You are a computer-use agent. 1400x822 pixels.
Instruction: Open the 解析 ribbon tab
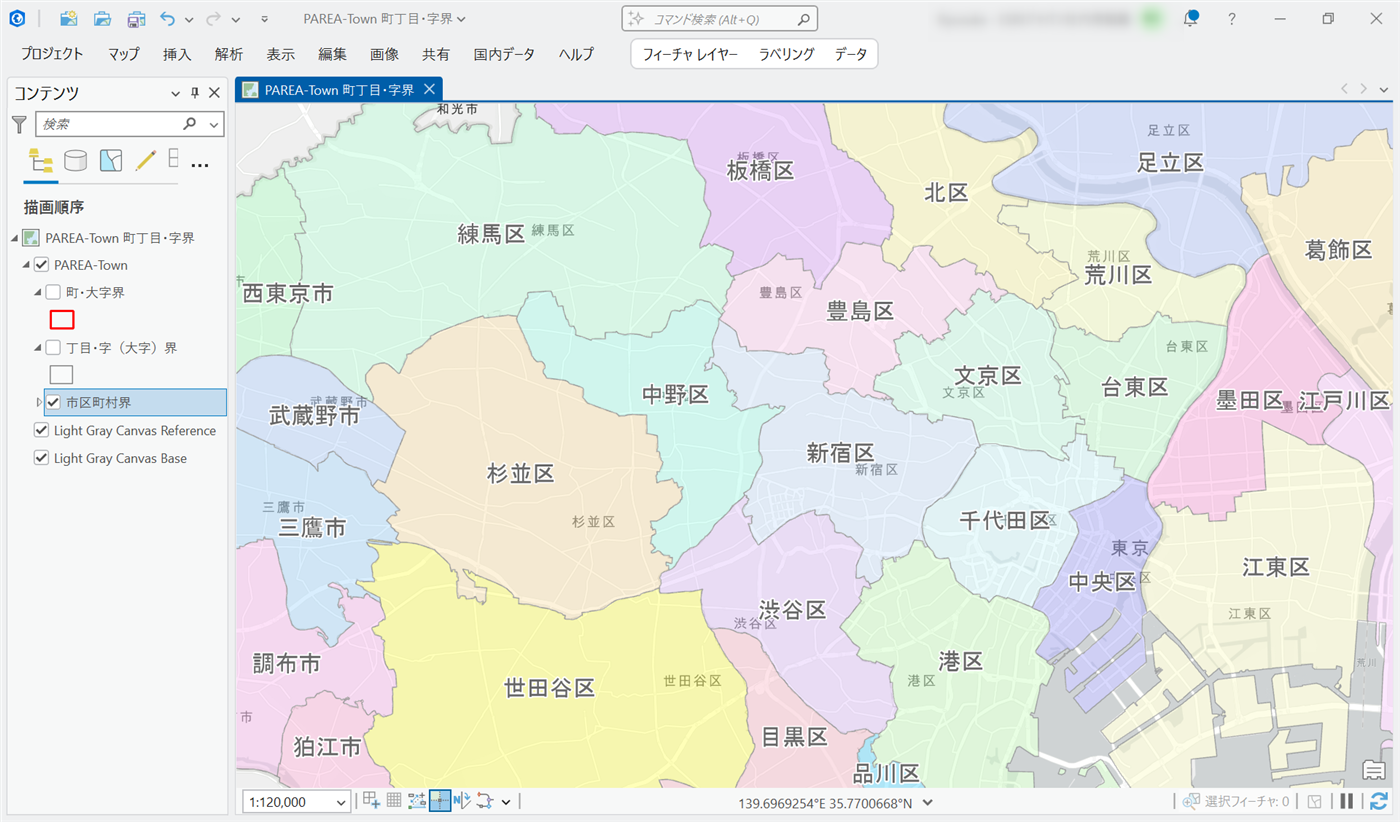click(x=228, y=54)
